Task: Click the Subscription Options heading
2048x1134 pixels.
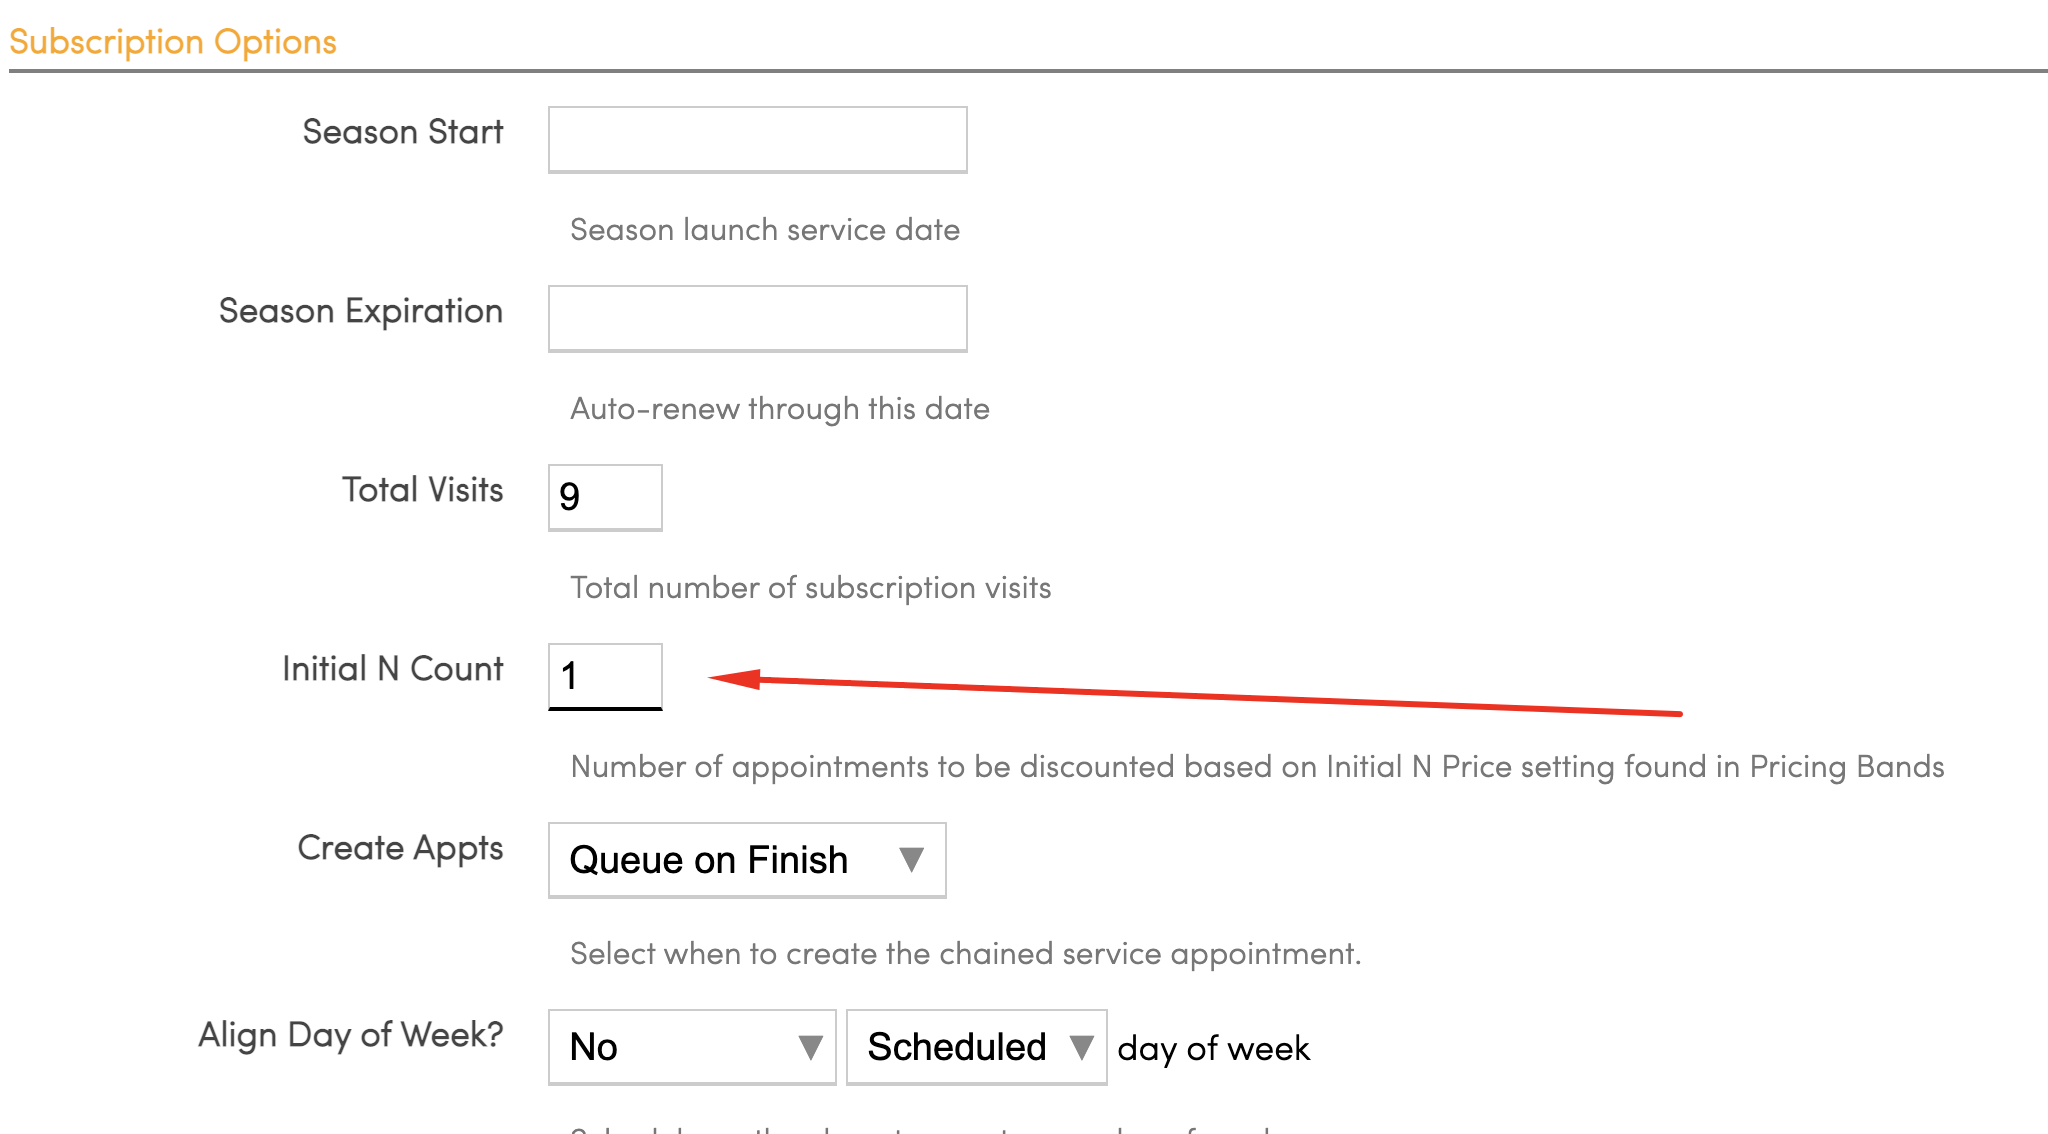Action: tap(173, 42)
